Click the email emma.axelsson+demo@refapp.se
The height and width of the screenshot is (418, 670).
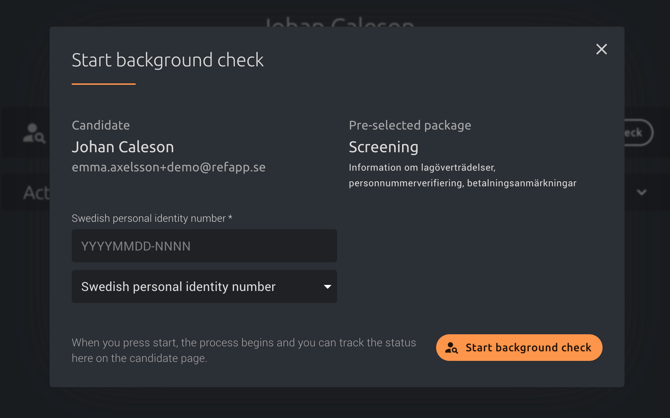pyautogui.click(x=168, y=168)
